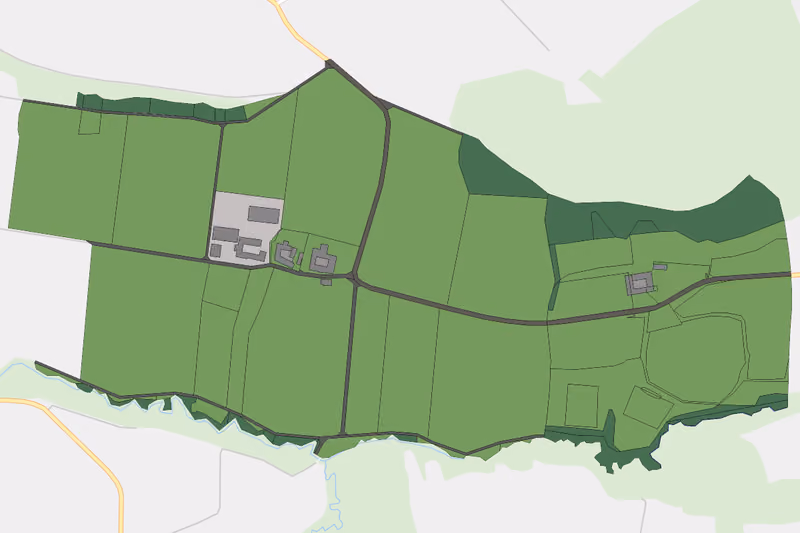The image size is (800, 533).
Task: Select the tiny gray building south of the central road
Action: pos(326,282)
